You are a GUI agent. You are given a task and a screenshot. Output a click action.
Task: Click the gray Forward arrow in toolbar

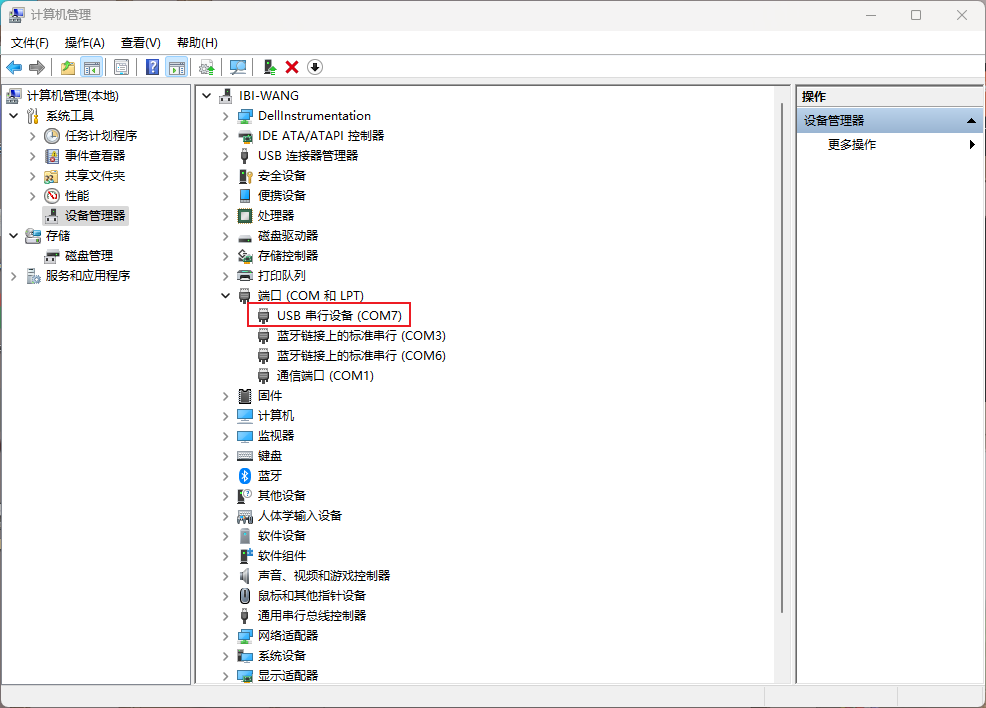click(37, 67)
